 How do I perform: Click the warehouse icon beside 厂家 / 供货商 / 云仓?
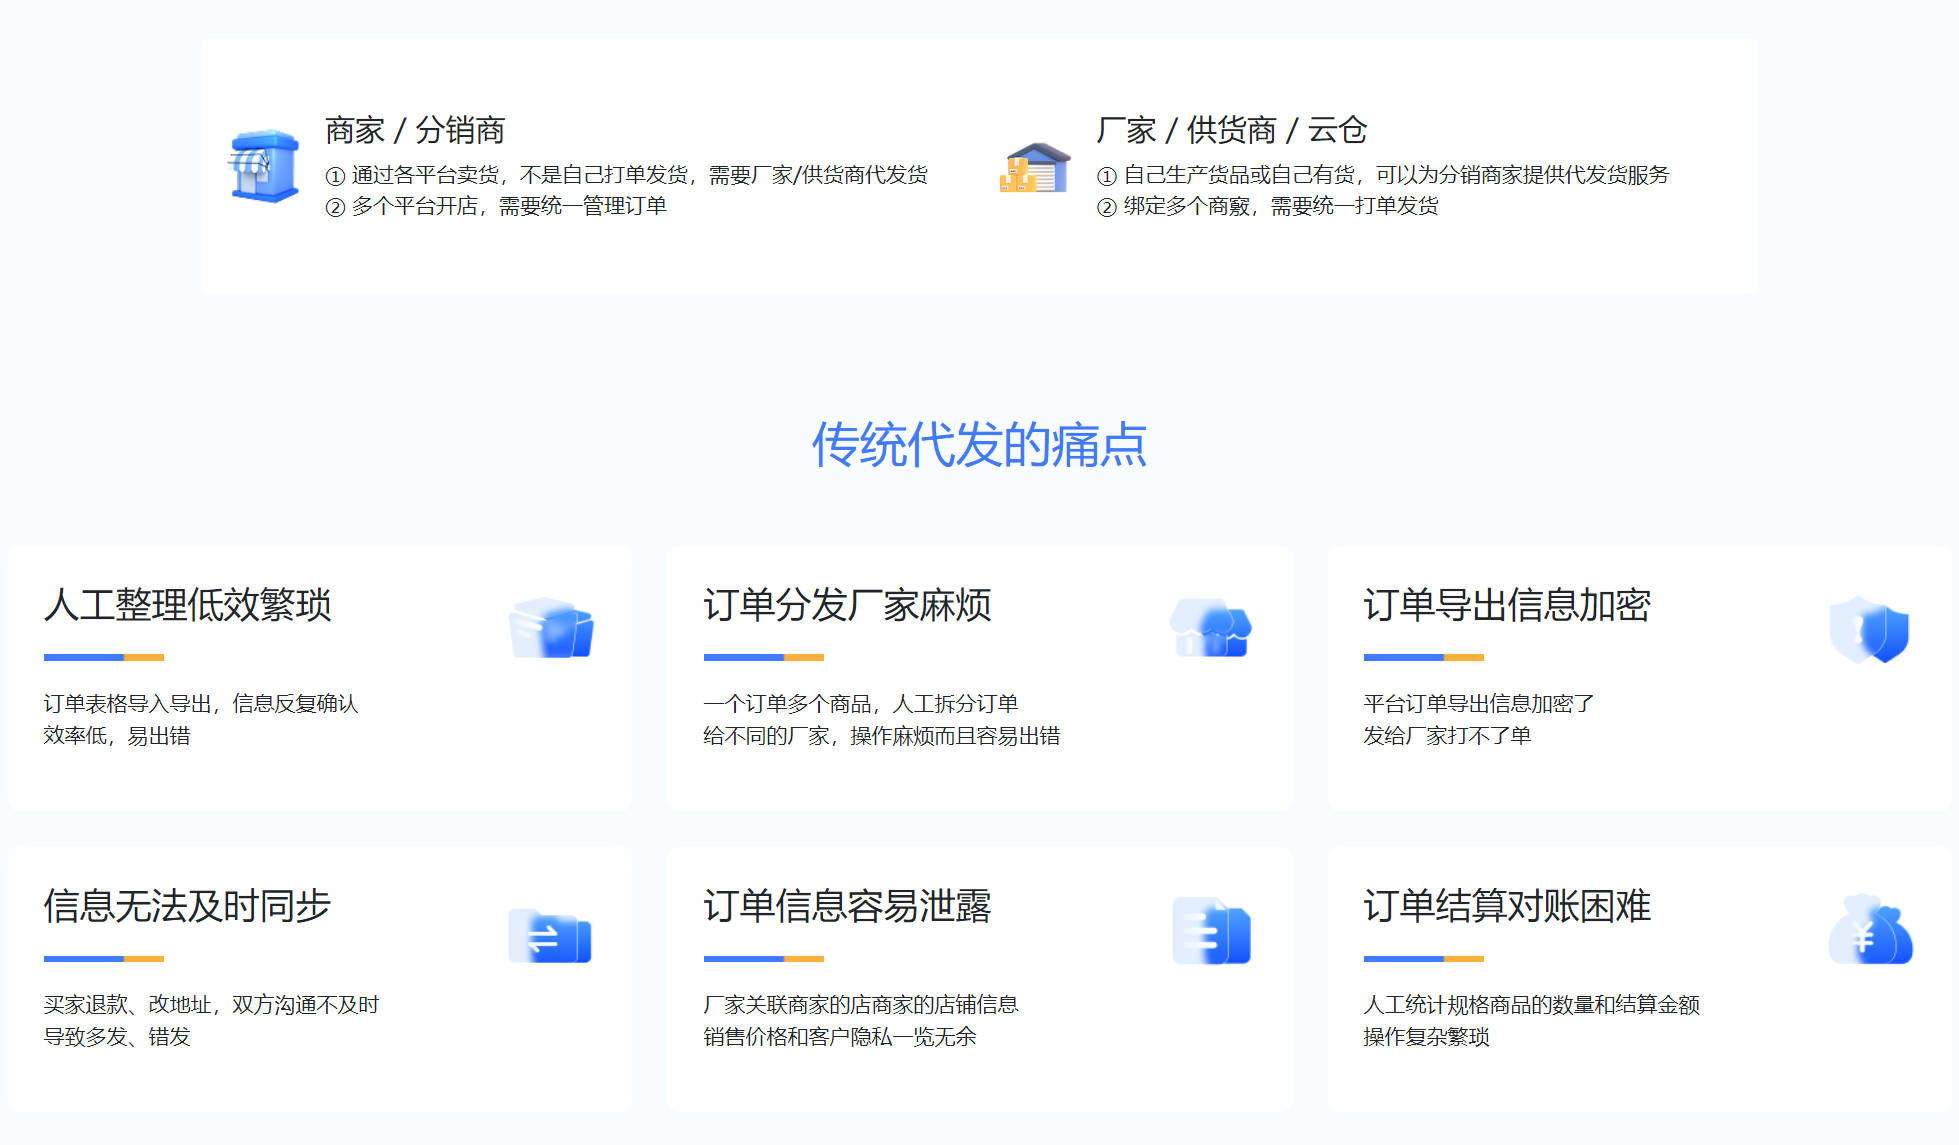(1035, 167)
